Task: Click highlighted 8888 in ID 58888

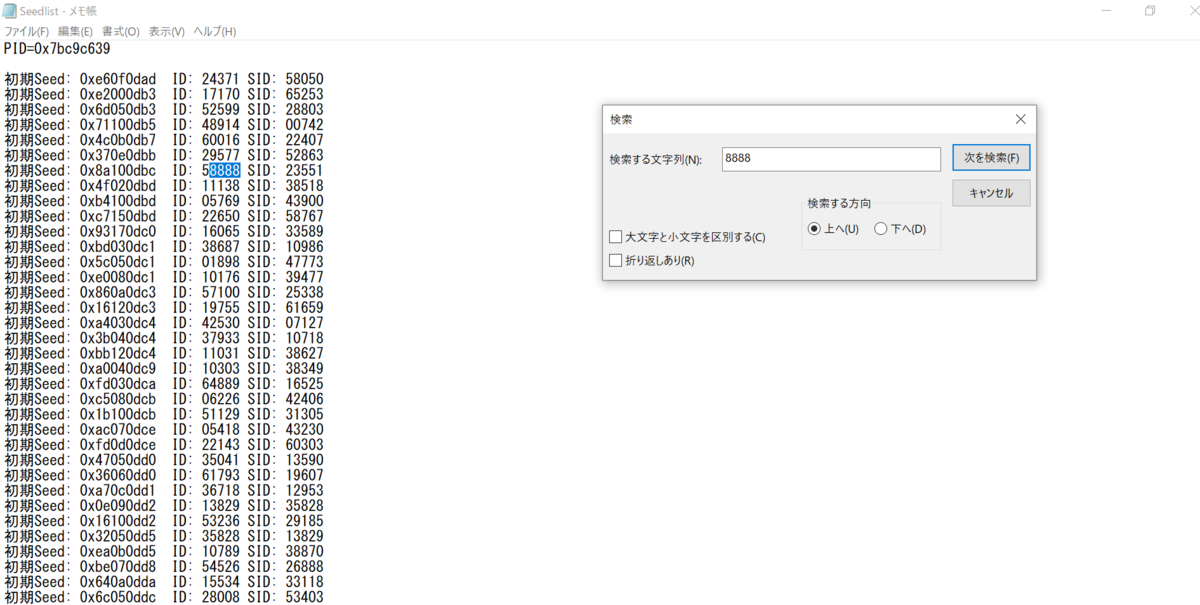Action: [x=225, y=171]
